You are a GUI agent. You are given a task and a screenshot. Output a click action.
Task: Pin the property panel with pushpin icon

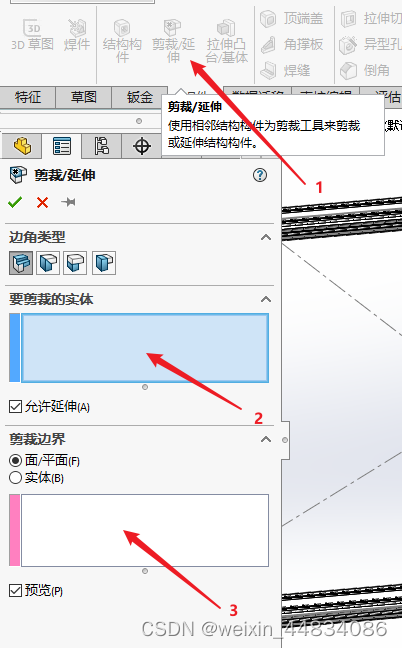tap(68, 202)
